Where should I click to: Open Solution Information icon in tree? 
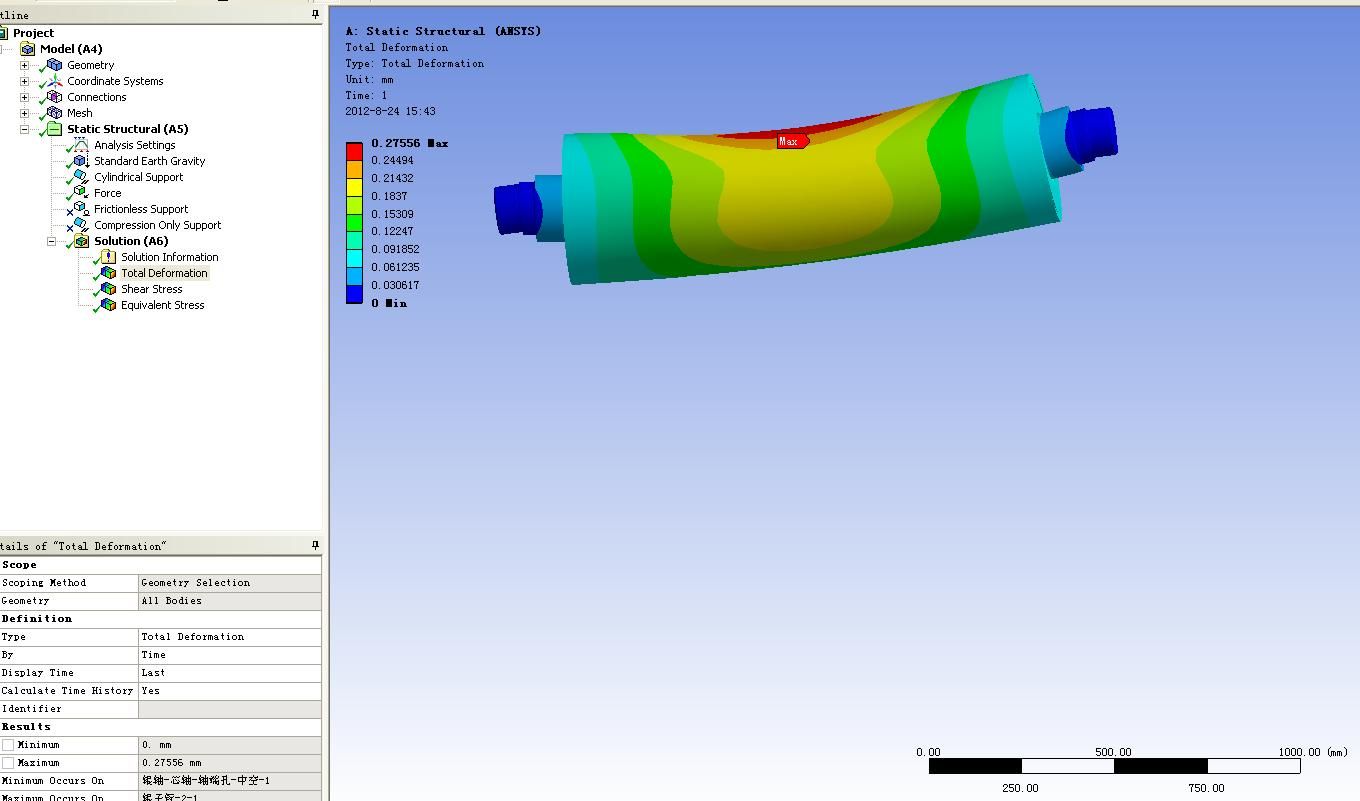pos(107,257)
